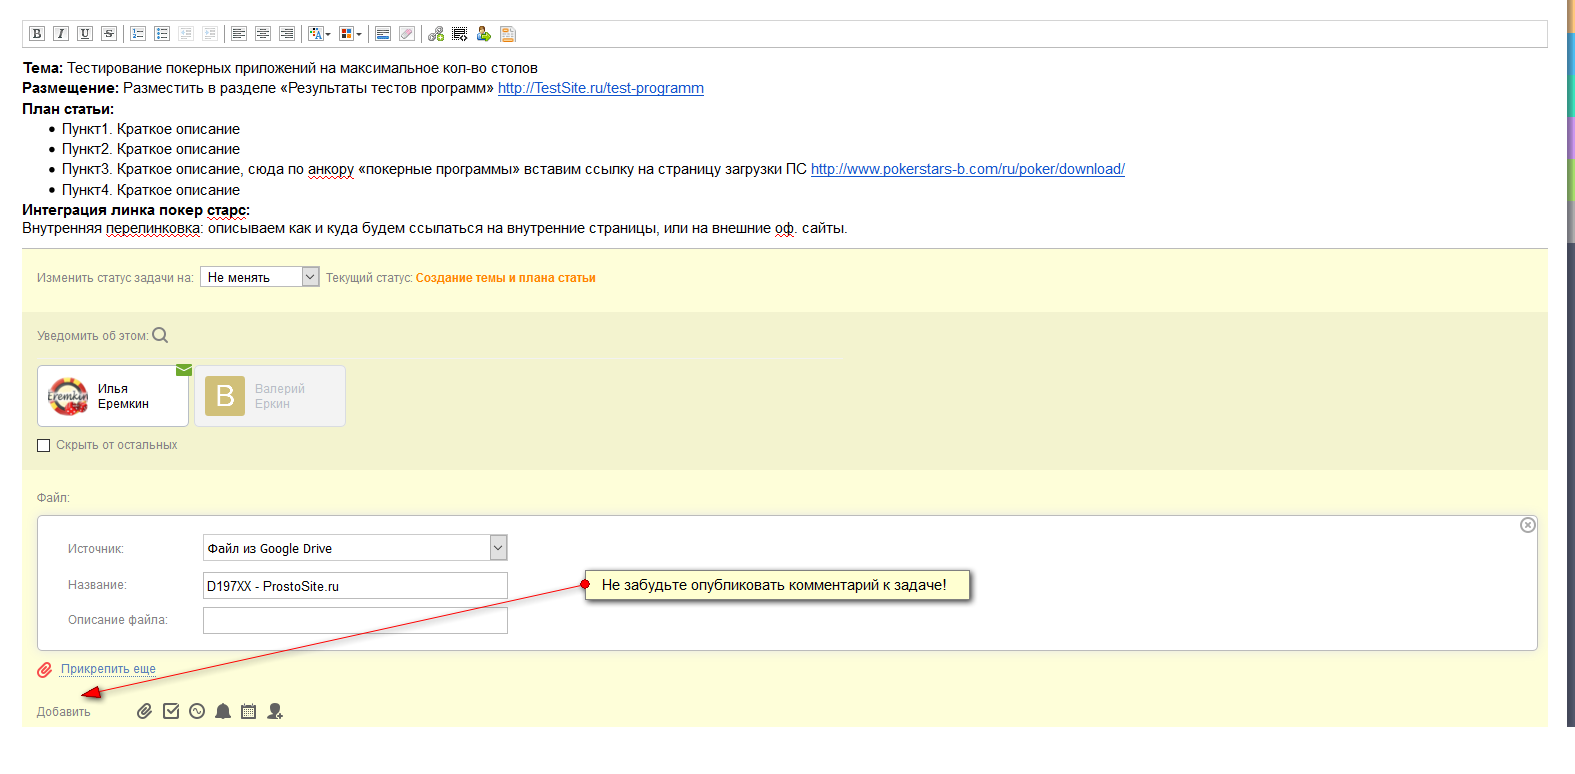Open the task status dropdown 'Не менять'
Image resolution: width=1575 pixels, height=774 pixels.
coord(260,277)
